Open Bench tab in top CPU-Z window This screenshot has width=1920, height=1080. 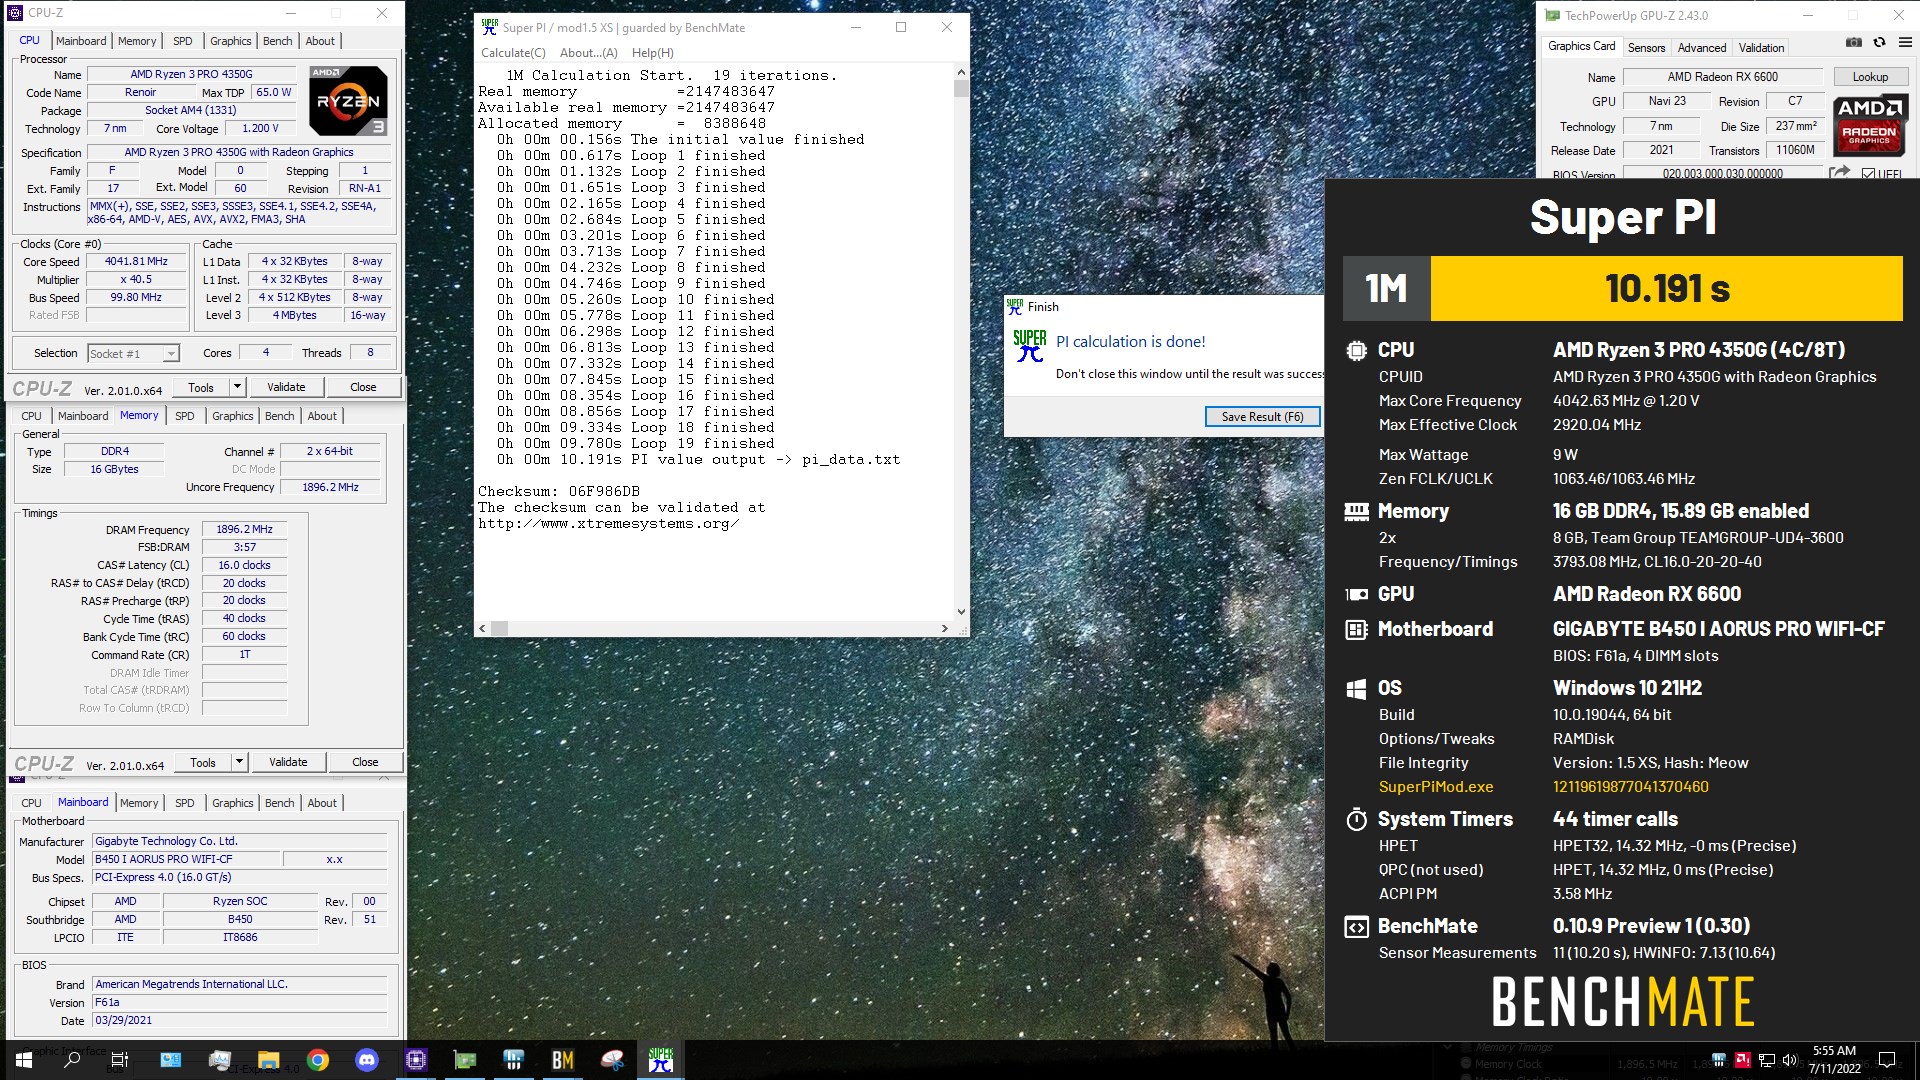pyautogui.click(x=278, y=41)
